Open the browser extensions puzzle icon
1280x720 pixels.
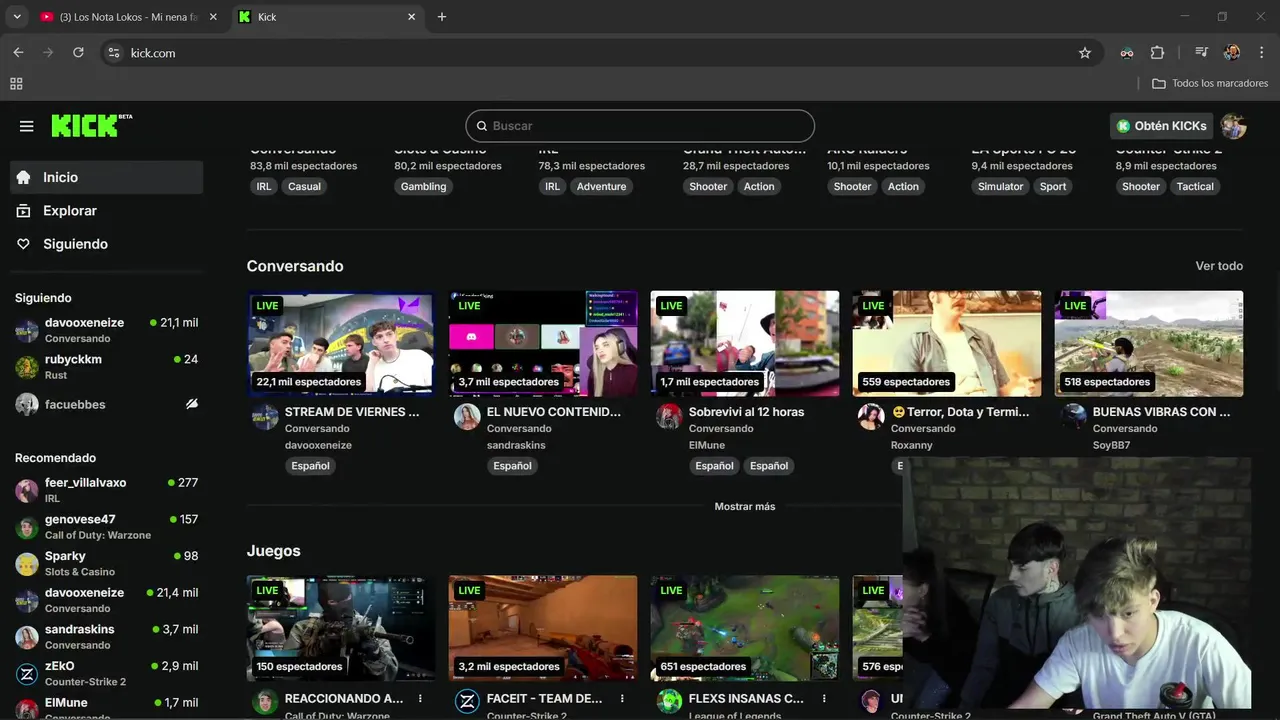pos(1157,53)
